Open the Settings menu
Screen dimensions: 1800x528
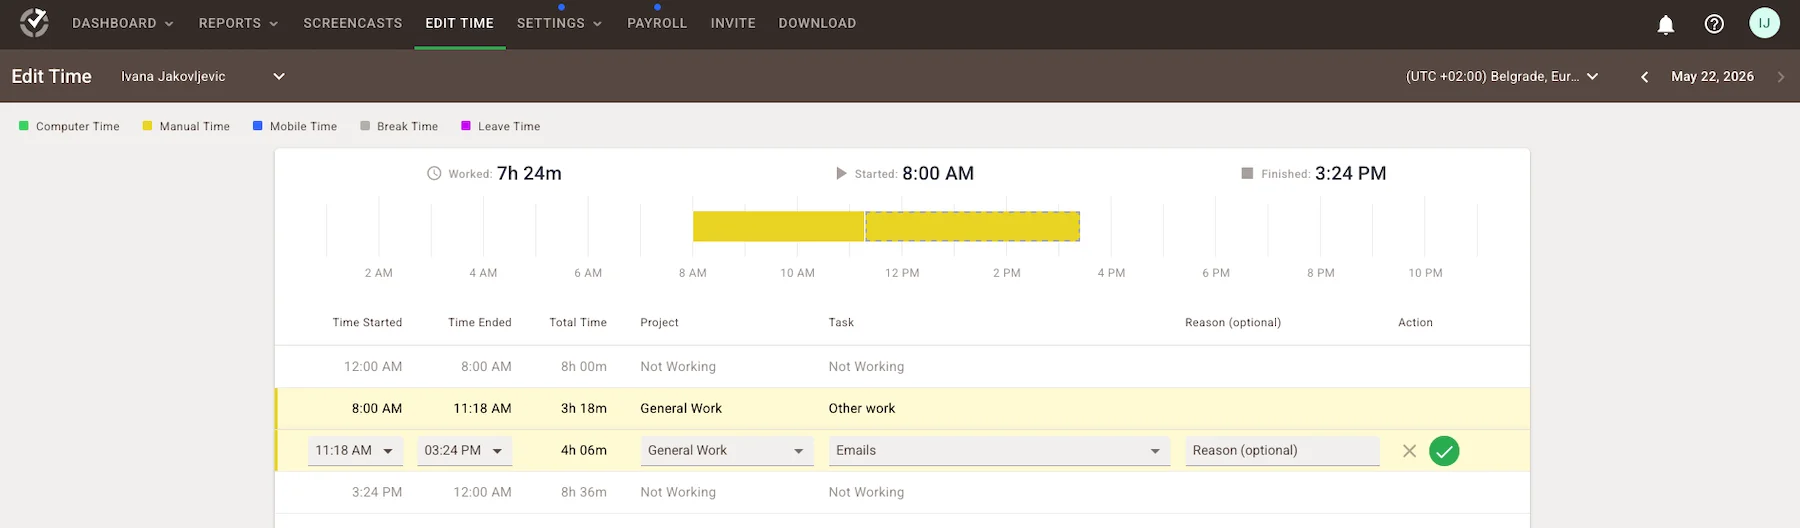click(x=560, y=23)
